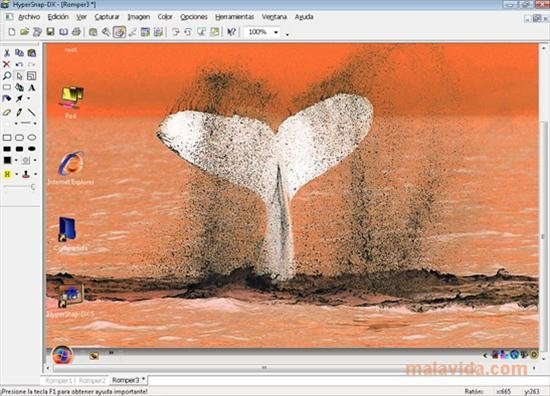
Task: Open the Imagen menu
Action: pyautogui.click(x=139, y=17)
